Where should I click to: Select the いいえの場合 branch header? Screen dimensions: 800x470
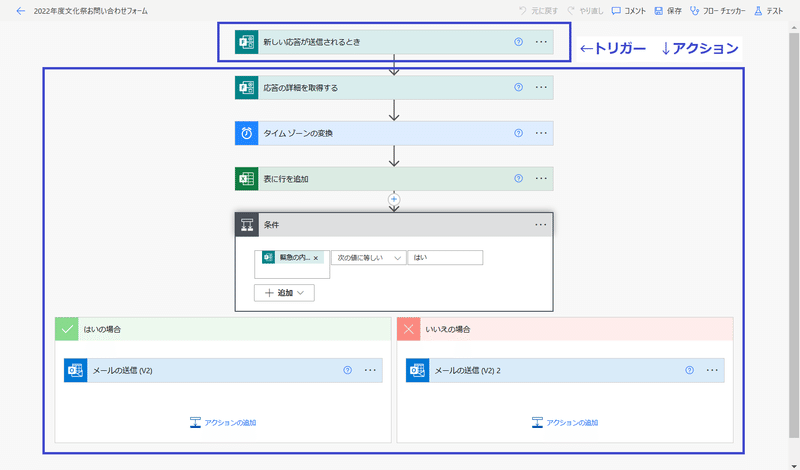coord(565,329)
